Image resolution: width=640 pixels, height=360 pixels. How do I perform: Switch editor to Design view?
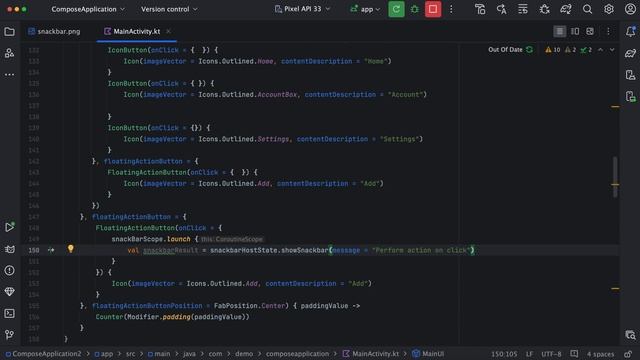pos(590,31)
